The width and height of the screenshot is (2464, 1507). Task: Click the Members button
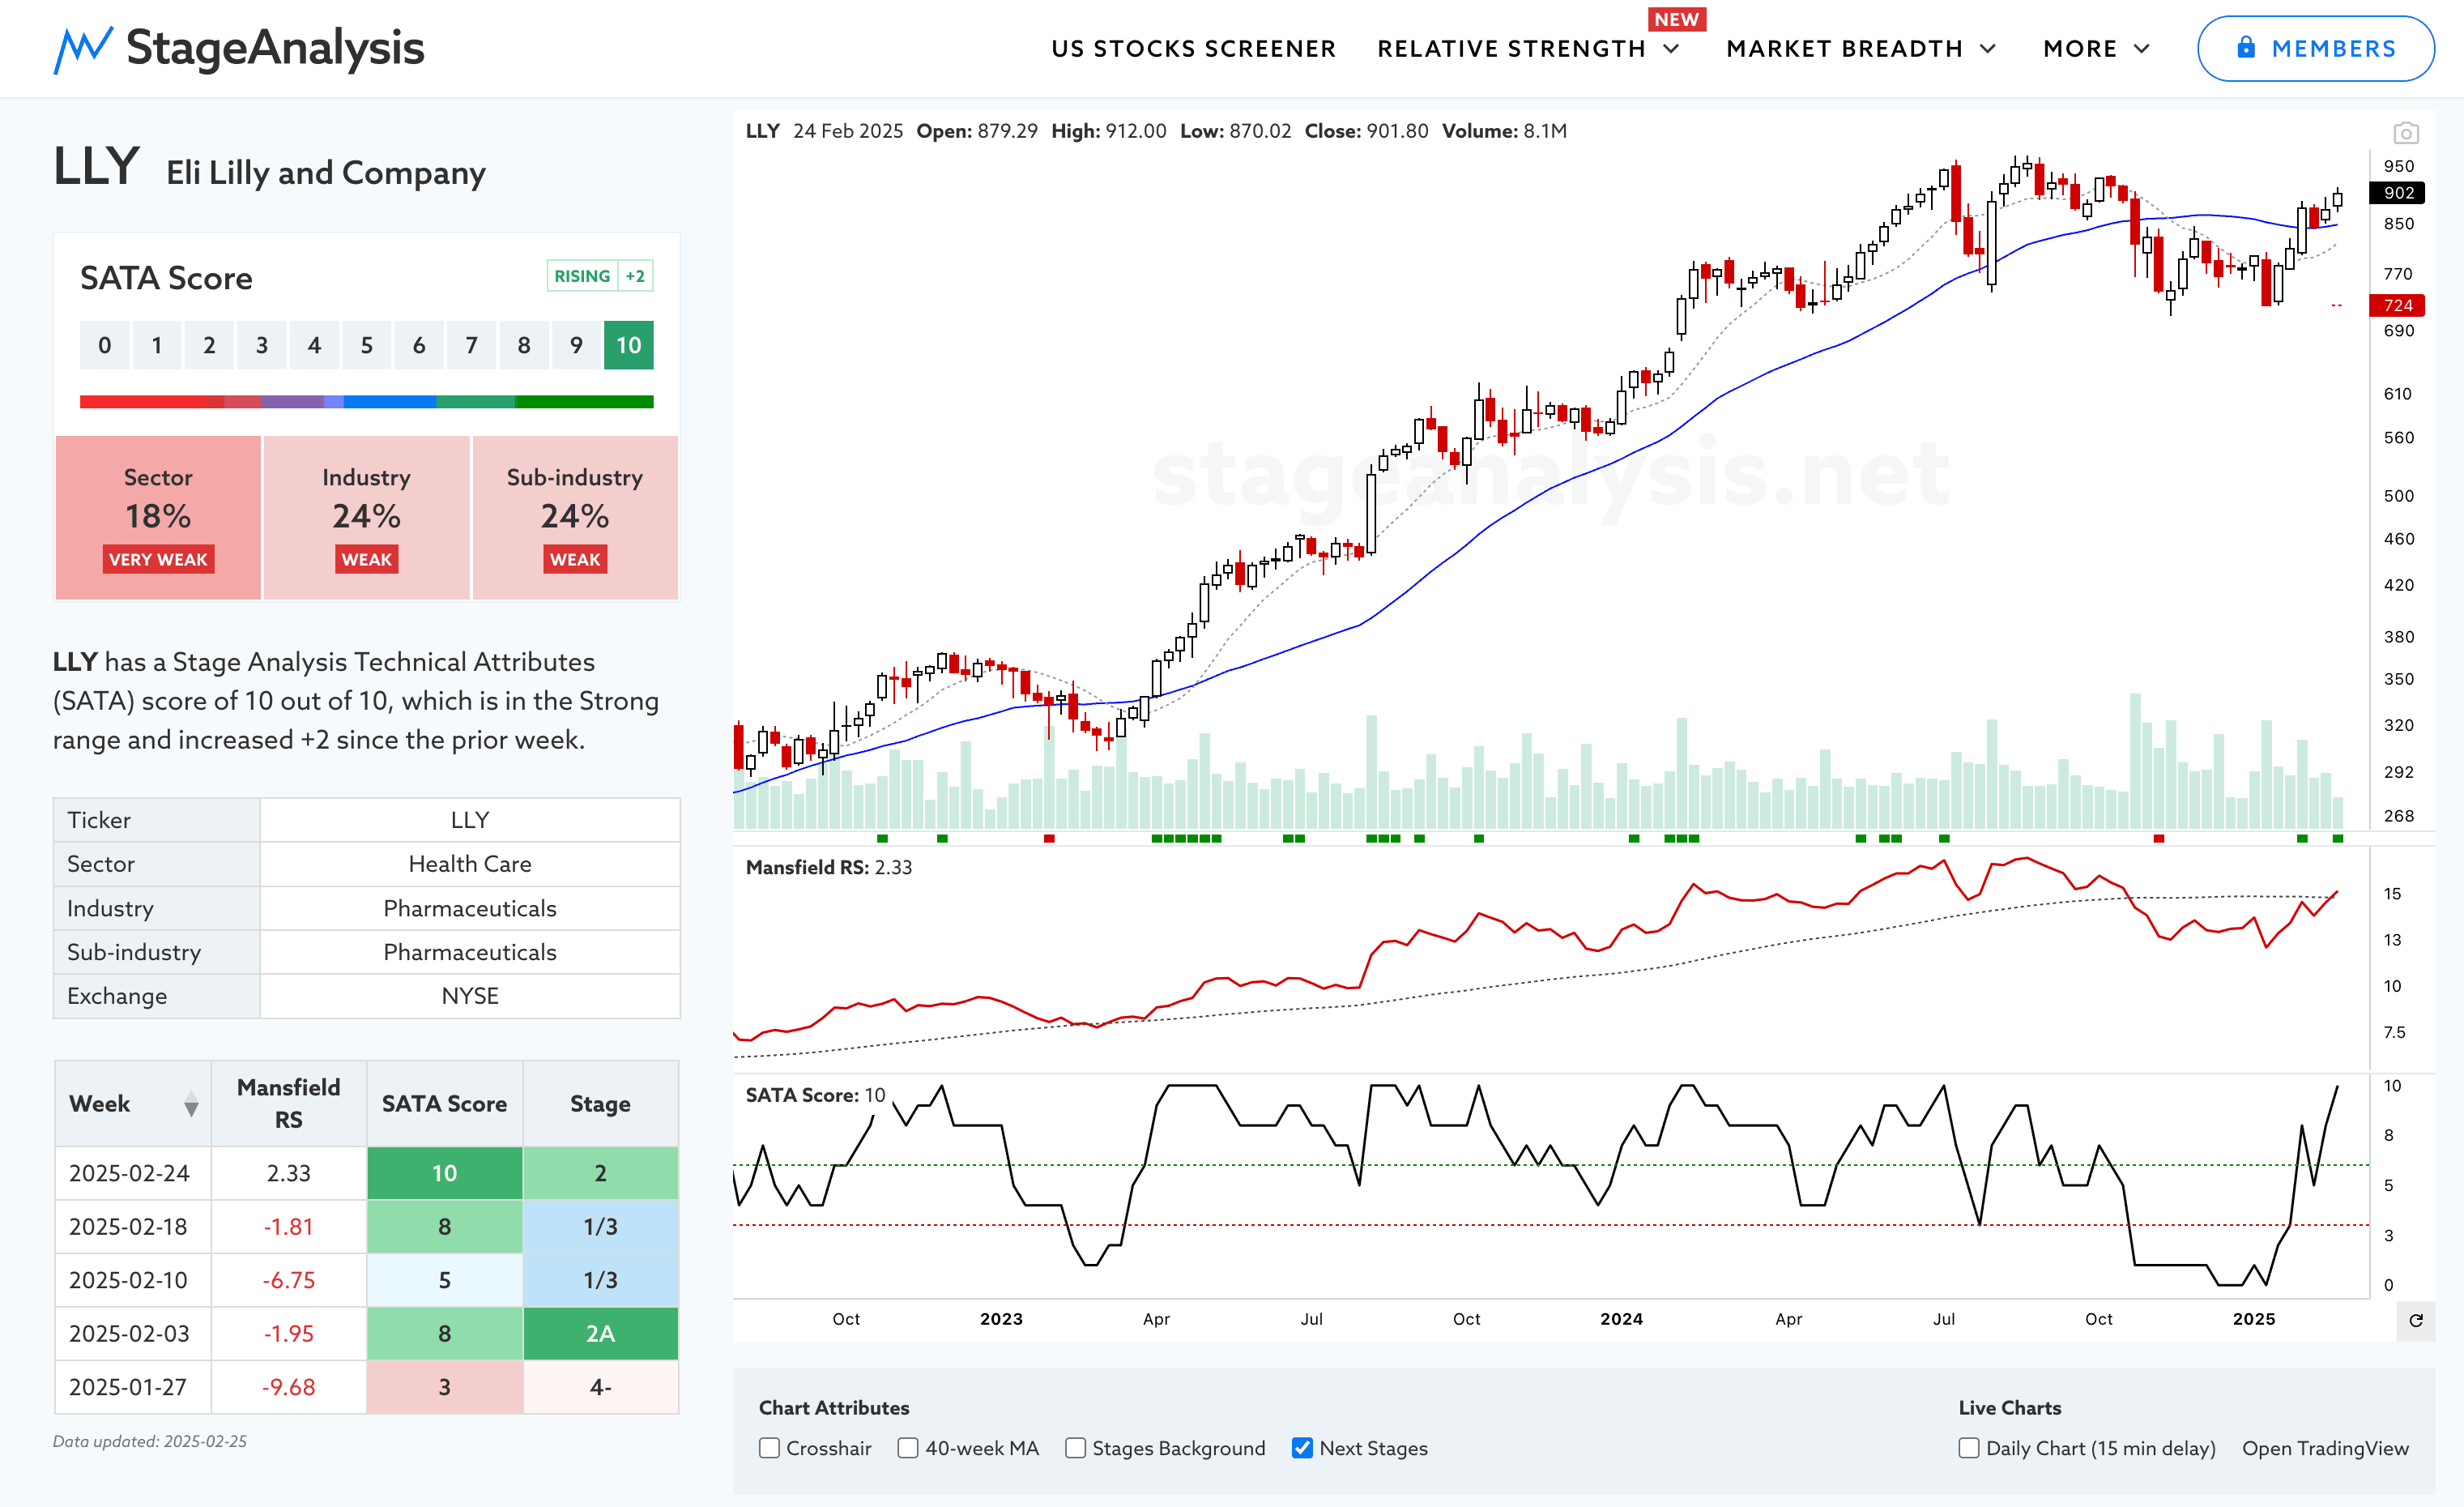2316,48
